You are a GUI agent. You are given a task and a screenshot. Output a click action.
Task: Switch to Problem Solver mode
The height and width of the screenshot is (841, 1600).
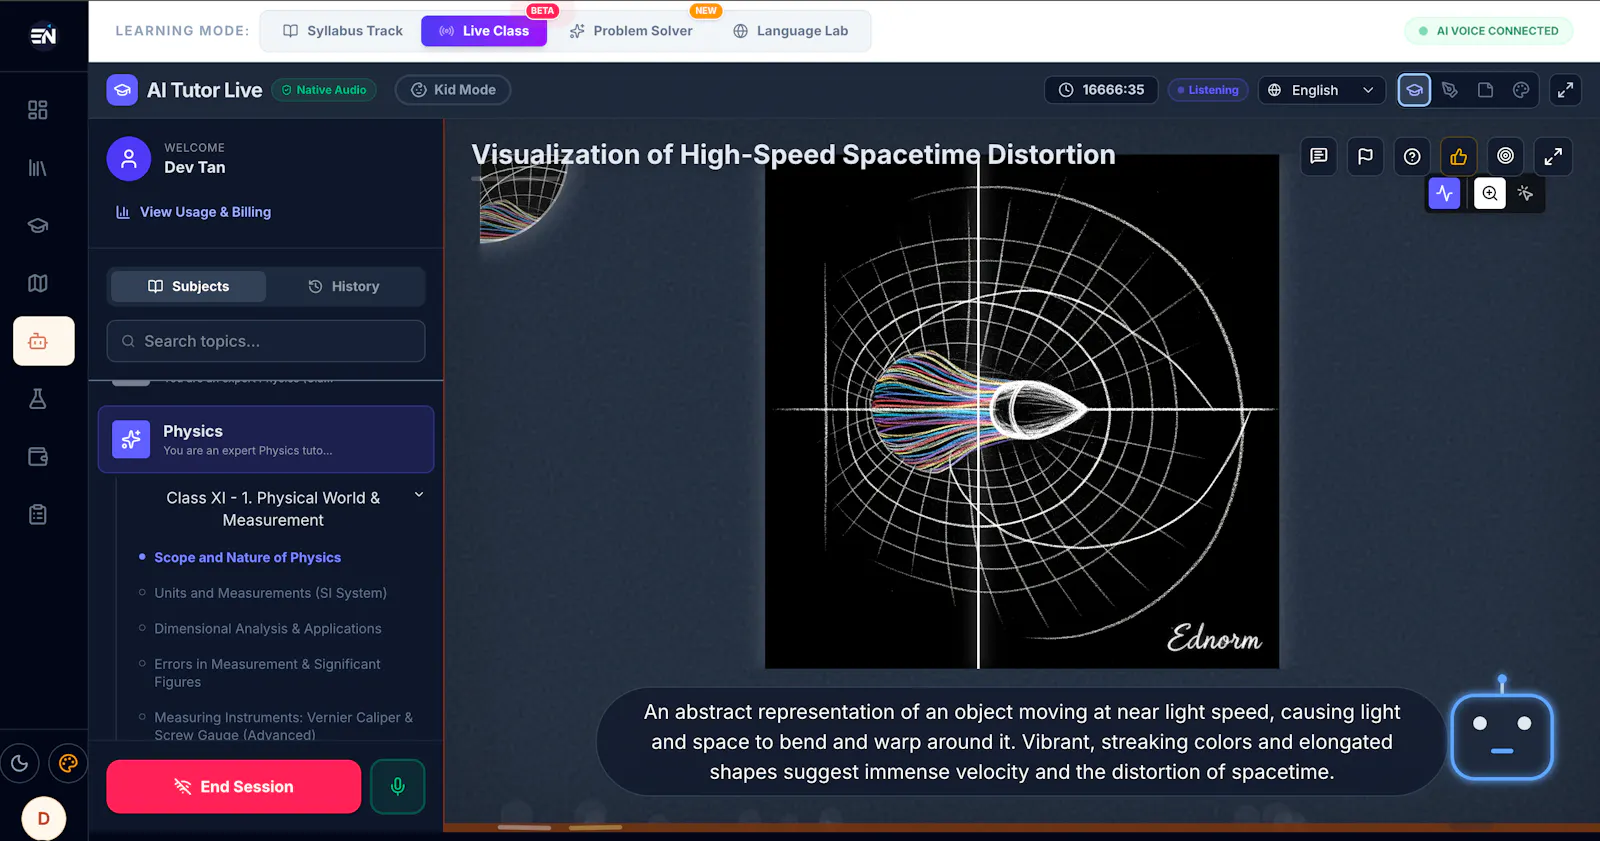pos(631,31)
